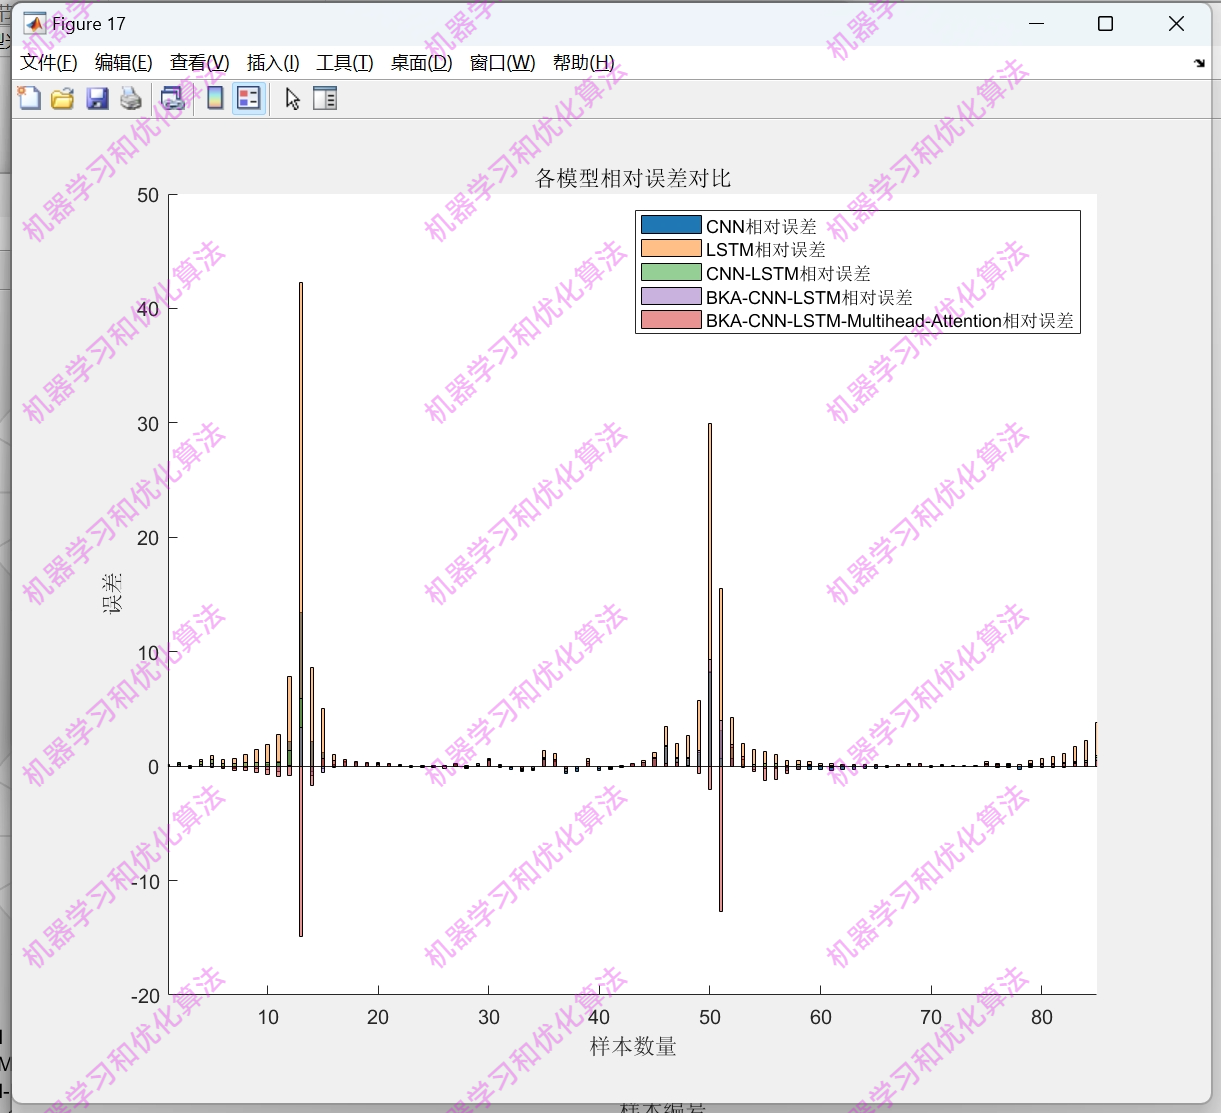Click the Figure 17 window title text

click(89, 24)
